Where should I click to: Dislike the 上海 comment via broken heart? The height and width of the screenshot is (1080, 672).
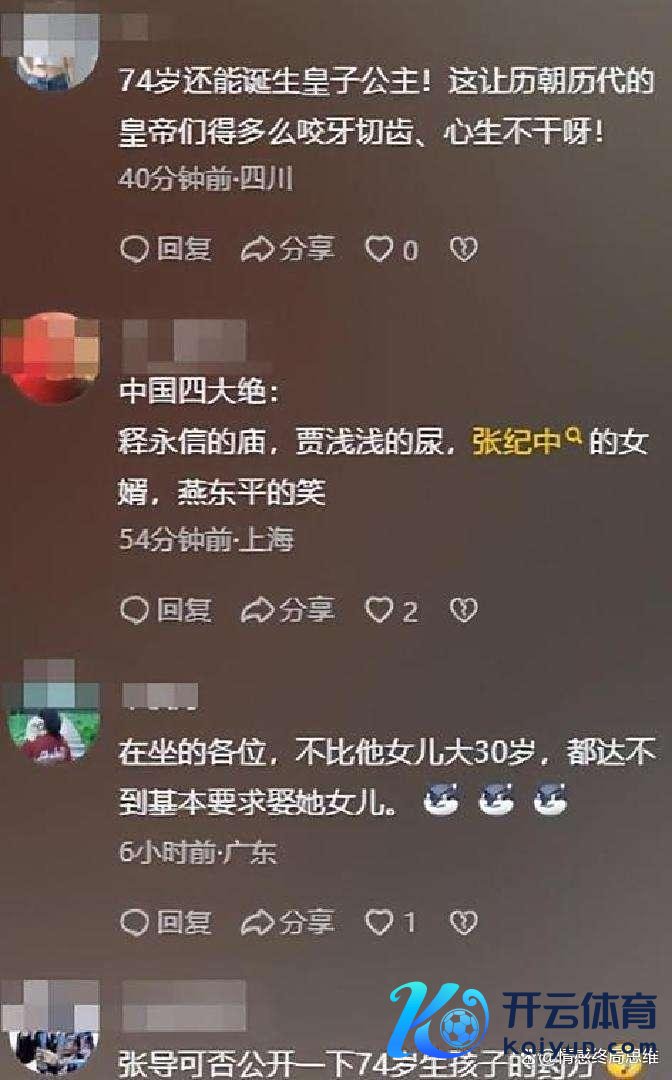(463, 610)
